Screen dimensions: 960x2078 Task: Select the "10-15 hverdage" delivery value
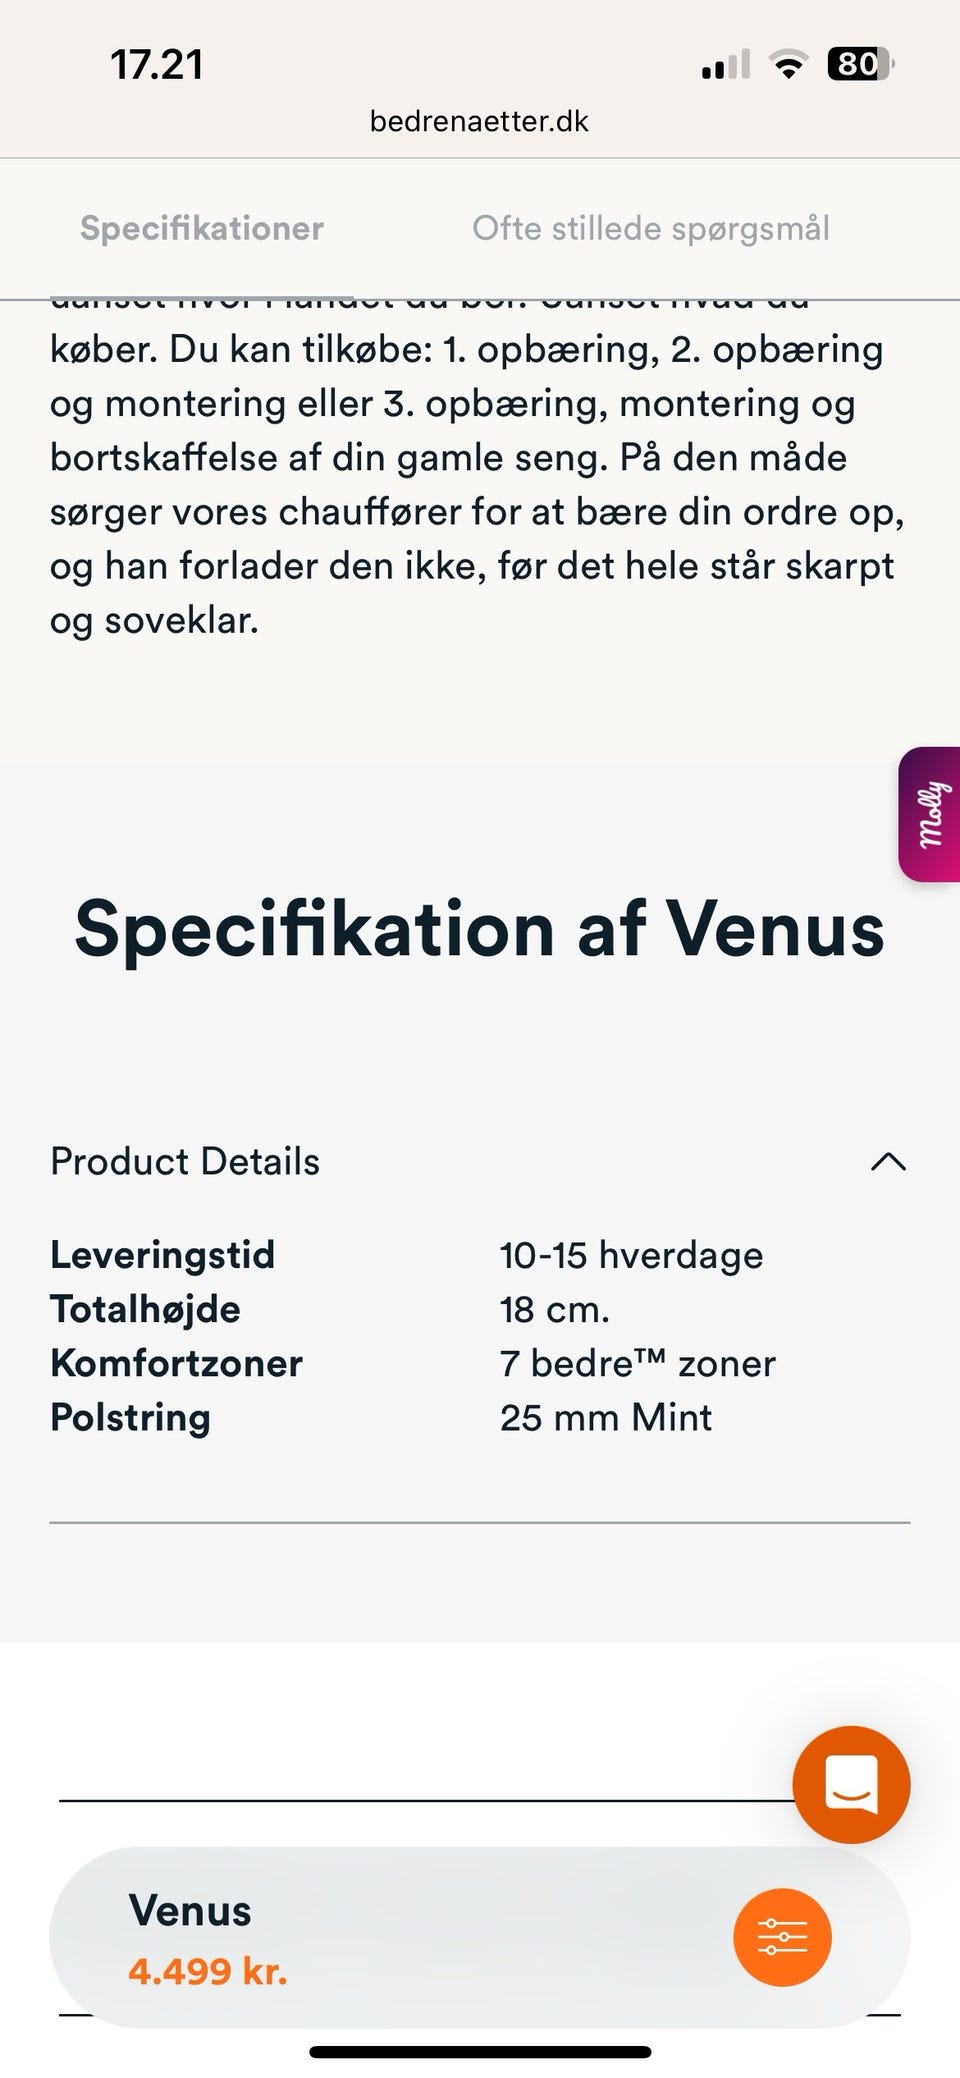click(x=631, y=1255)
